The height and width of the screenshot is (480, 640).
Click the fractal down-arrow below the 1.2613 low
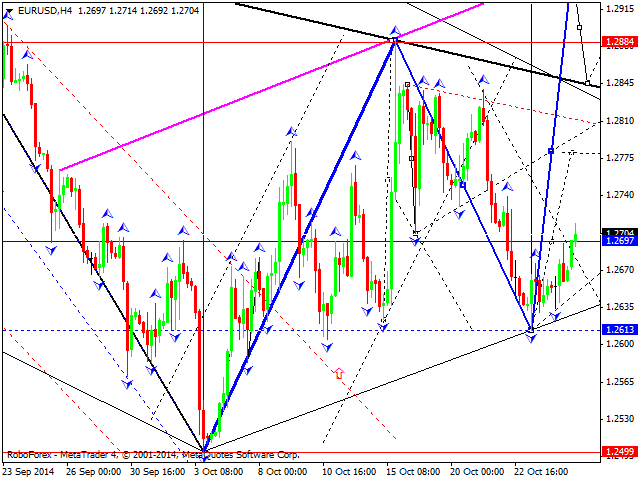531,338
